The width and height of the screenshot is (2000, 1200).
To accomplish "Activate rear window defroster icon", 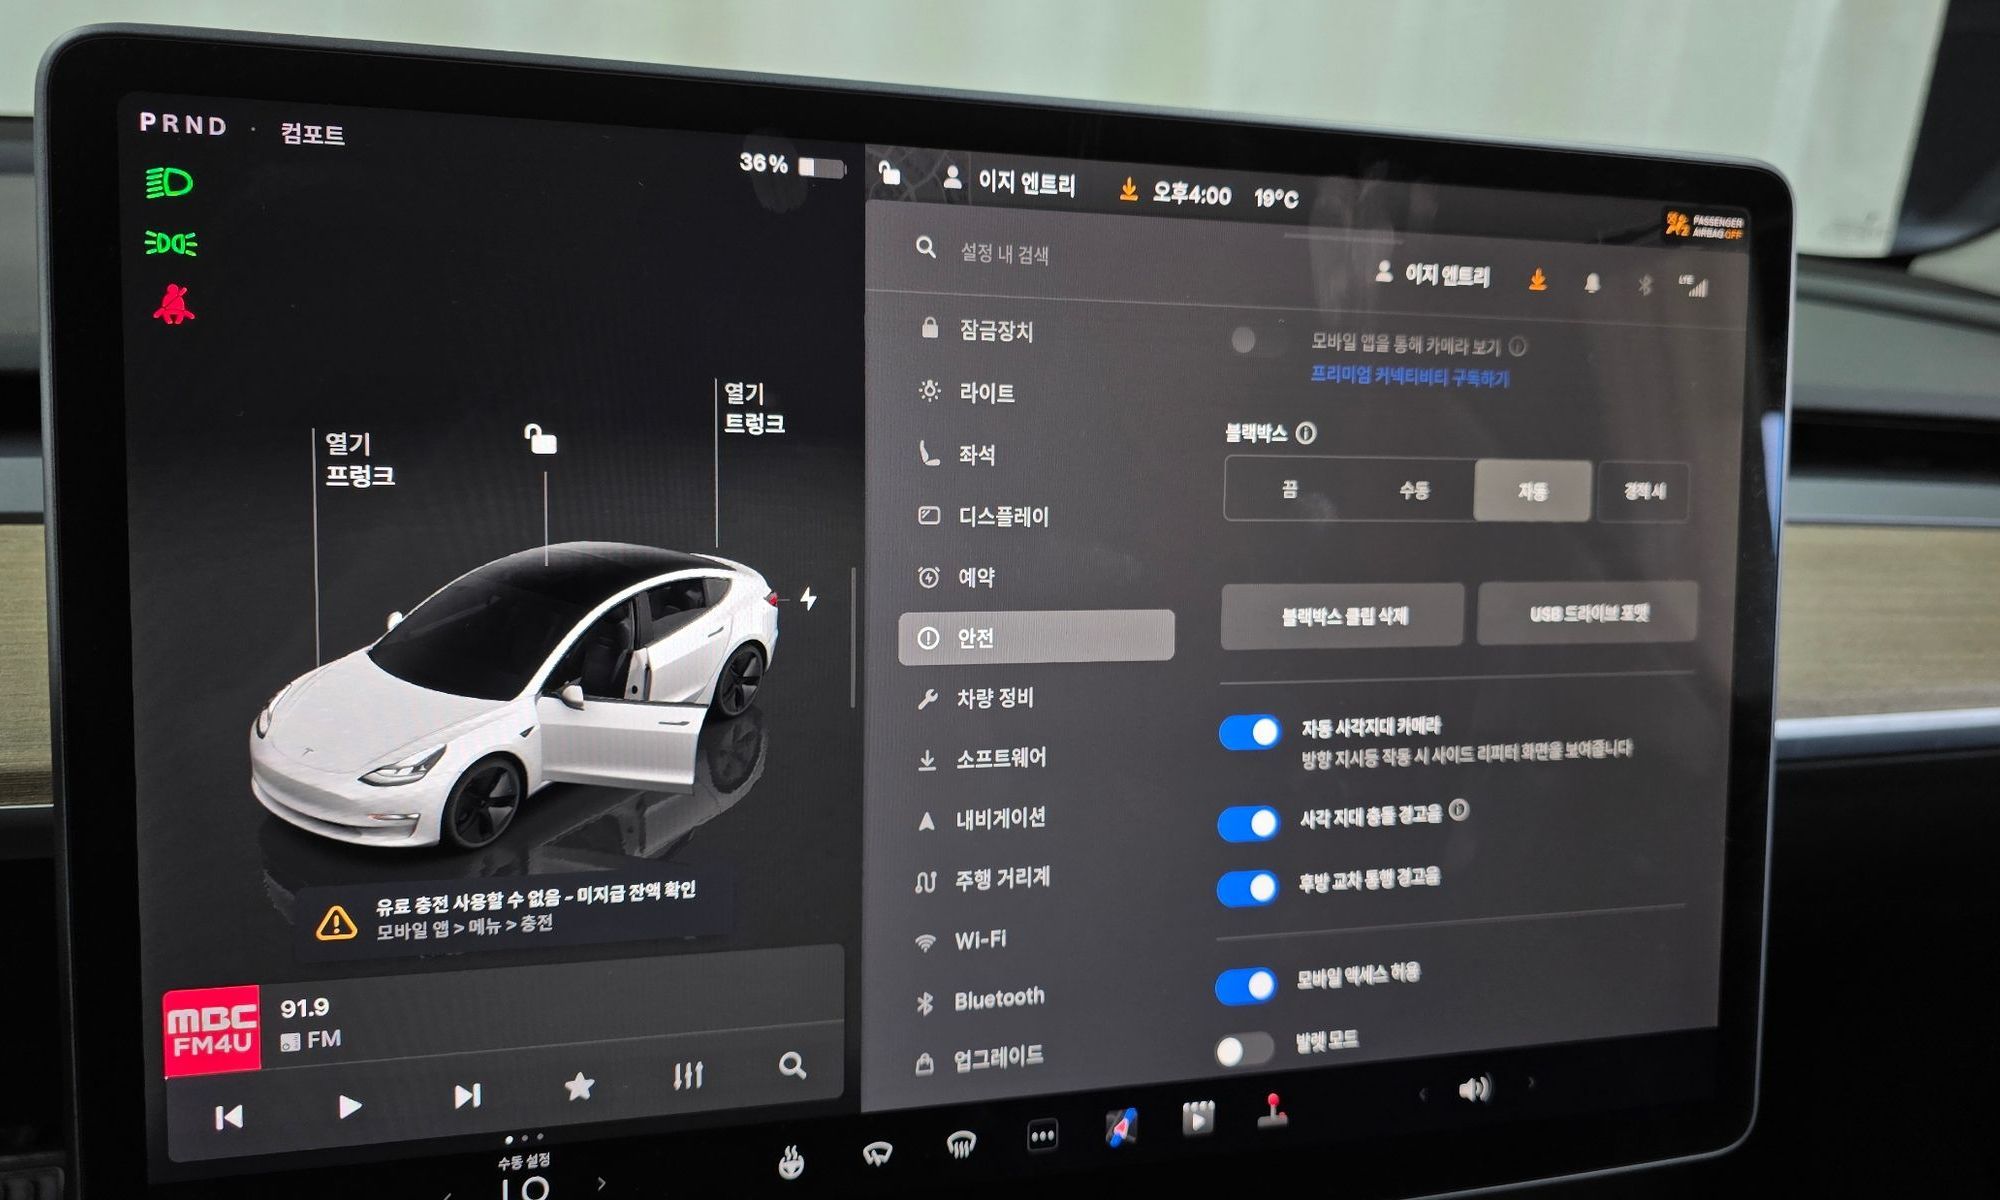I will tap(960, 1145).
